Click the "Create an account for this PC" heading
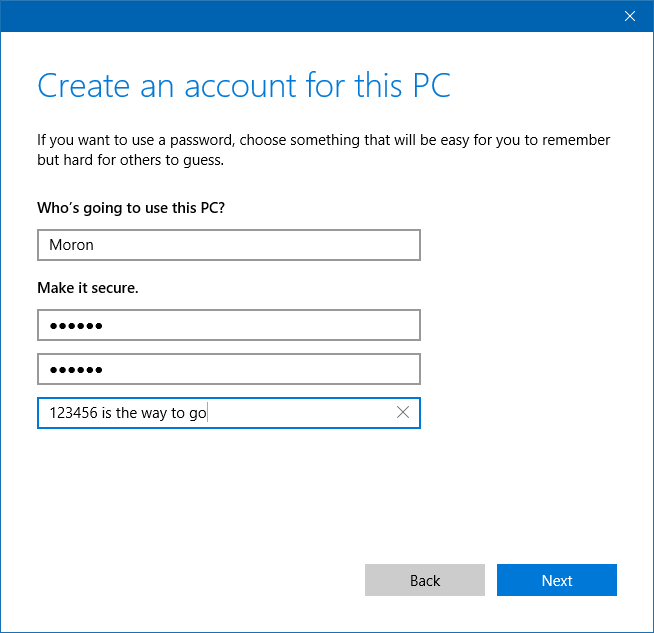This screenshot has height=633, width=654. pos(244,86)
